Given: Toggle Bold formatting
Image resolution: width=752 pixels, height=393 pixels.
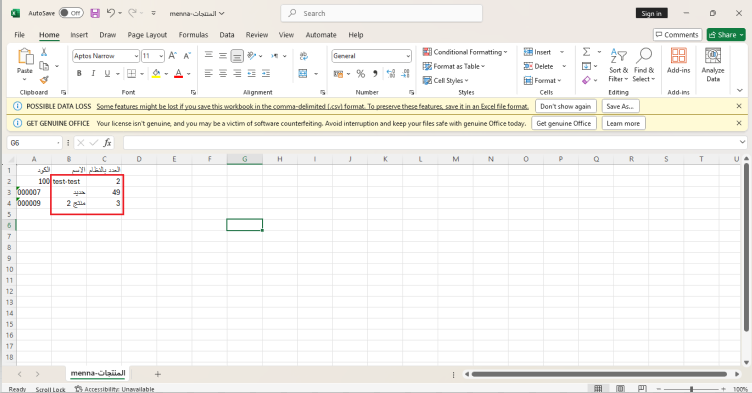Looking at the screenshot, I should pyautogui.click(x=79, y=73).
